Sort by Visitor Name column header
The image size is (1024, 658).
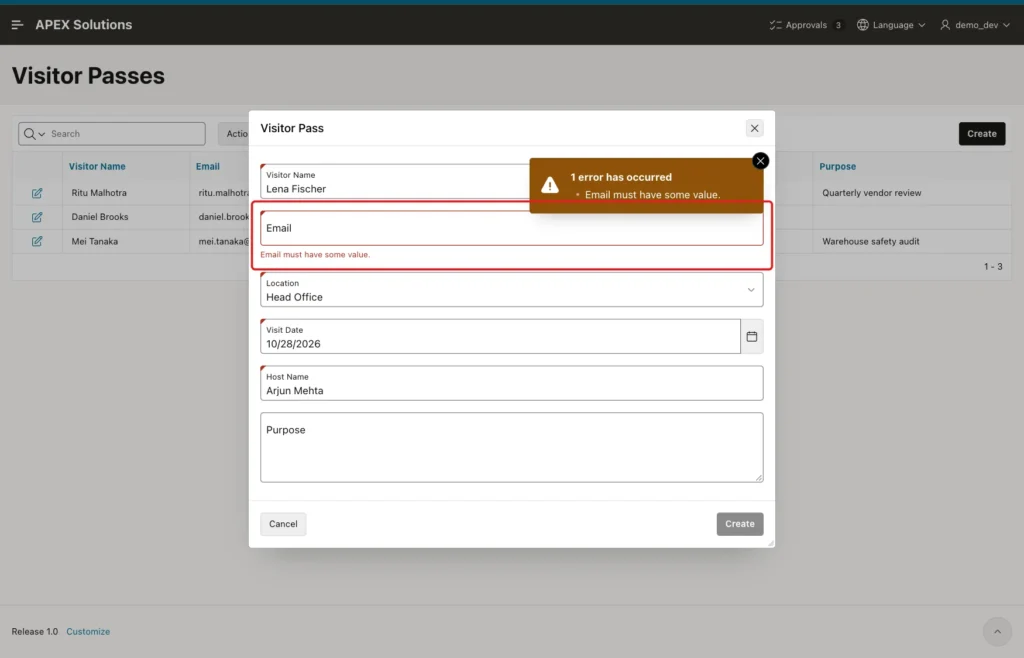[x=97, y=166]
